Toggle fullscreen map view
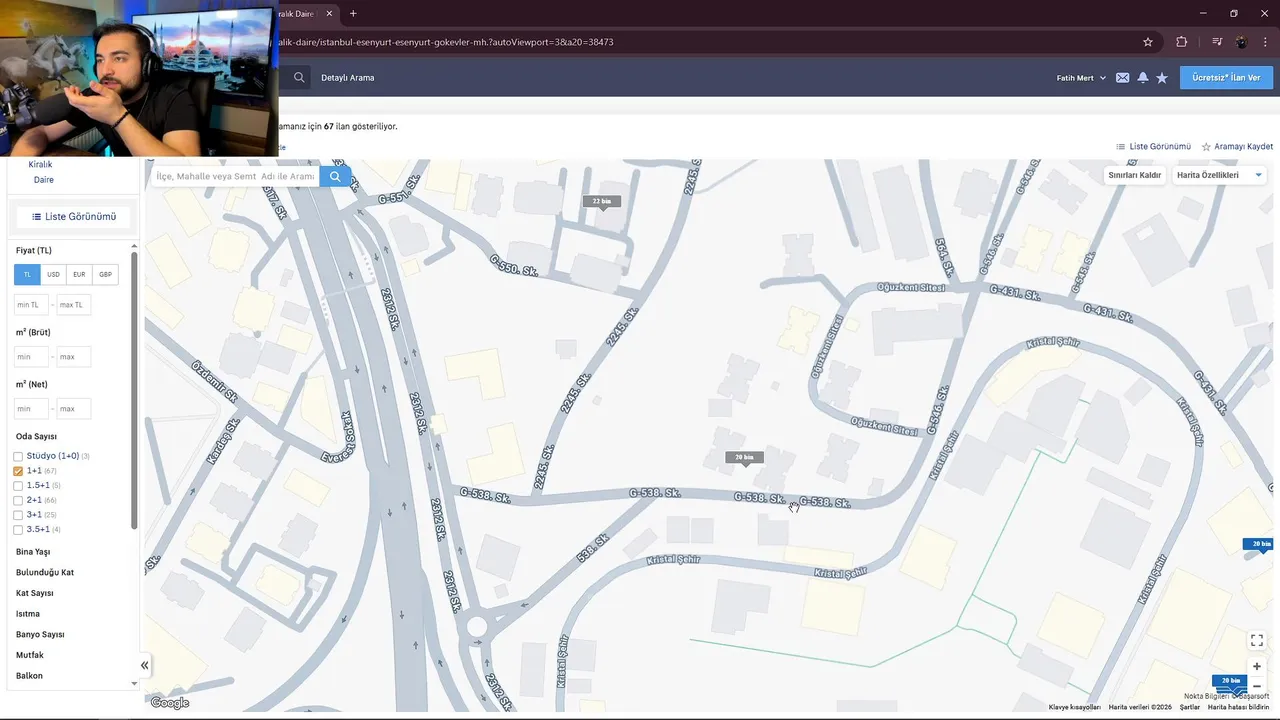 [1257, 640]
